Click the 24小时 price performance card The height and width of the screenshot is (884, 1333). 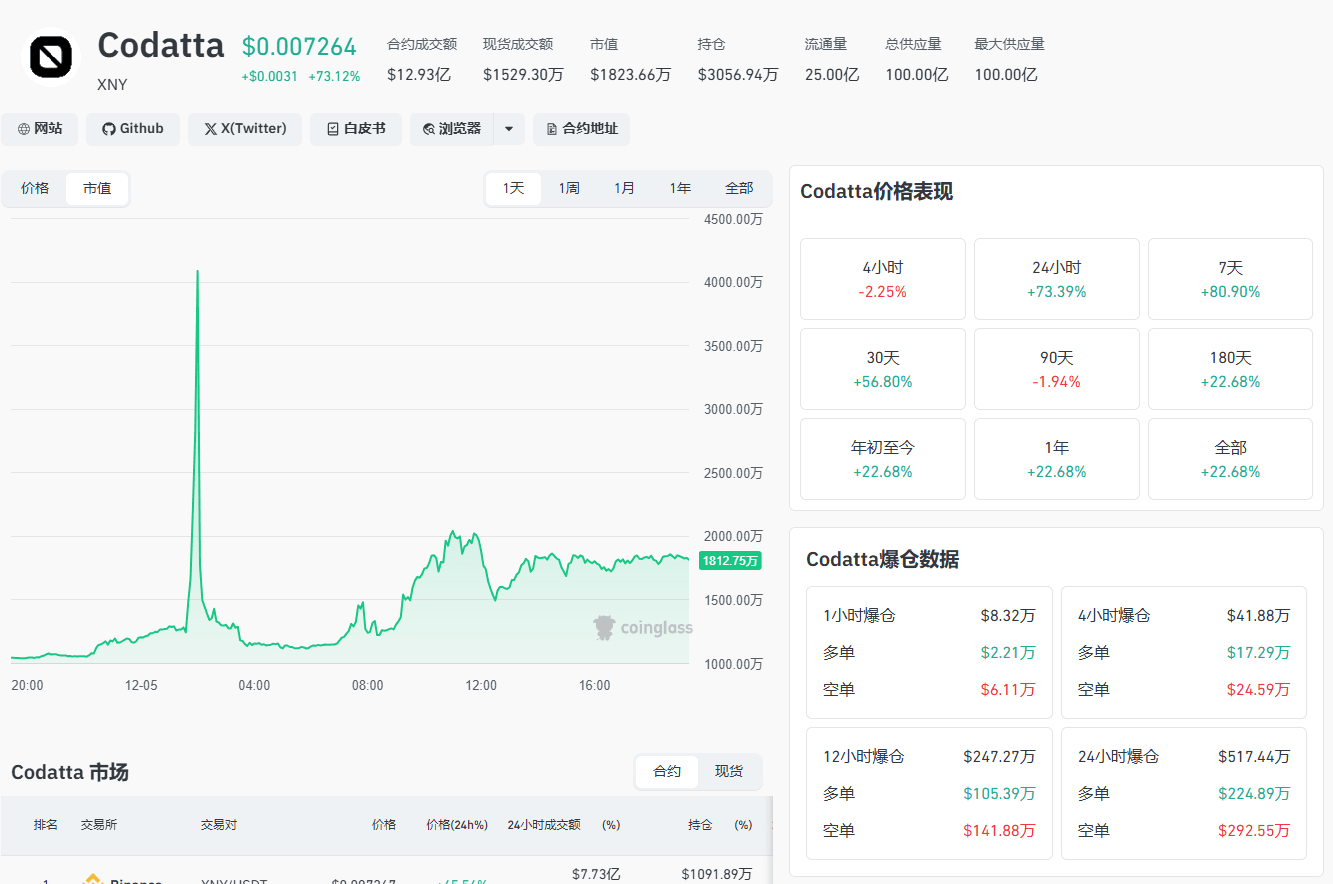1057,279
